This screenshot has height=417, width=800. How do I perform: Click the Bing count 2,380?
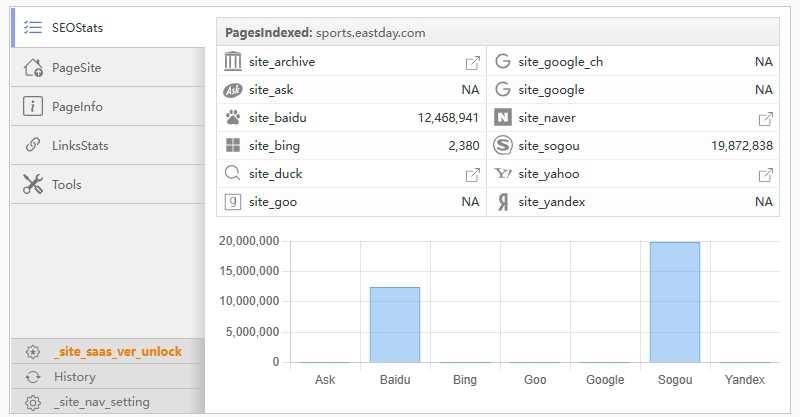[464, 146]
